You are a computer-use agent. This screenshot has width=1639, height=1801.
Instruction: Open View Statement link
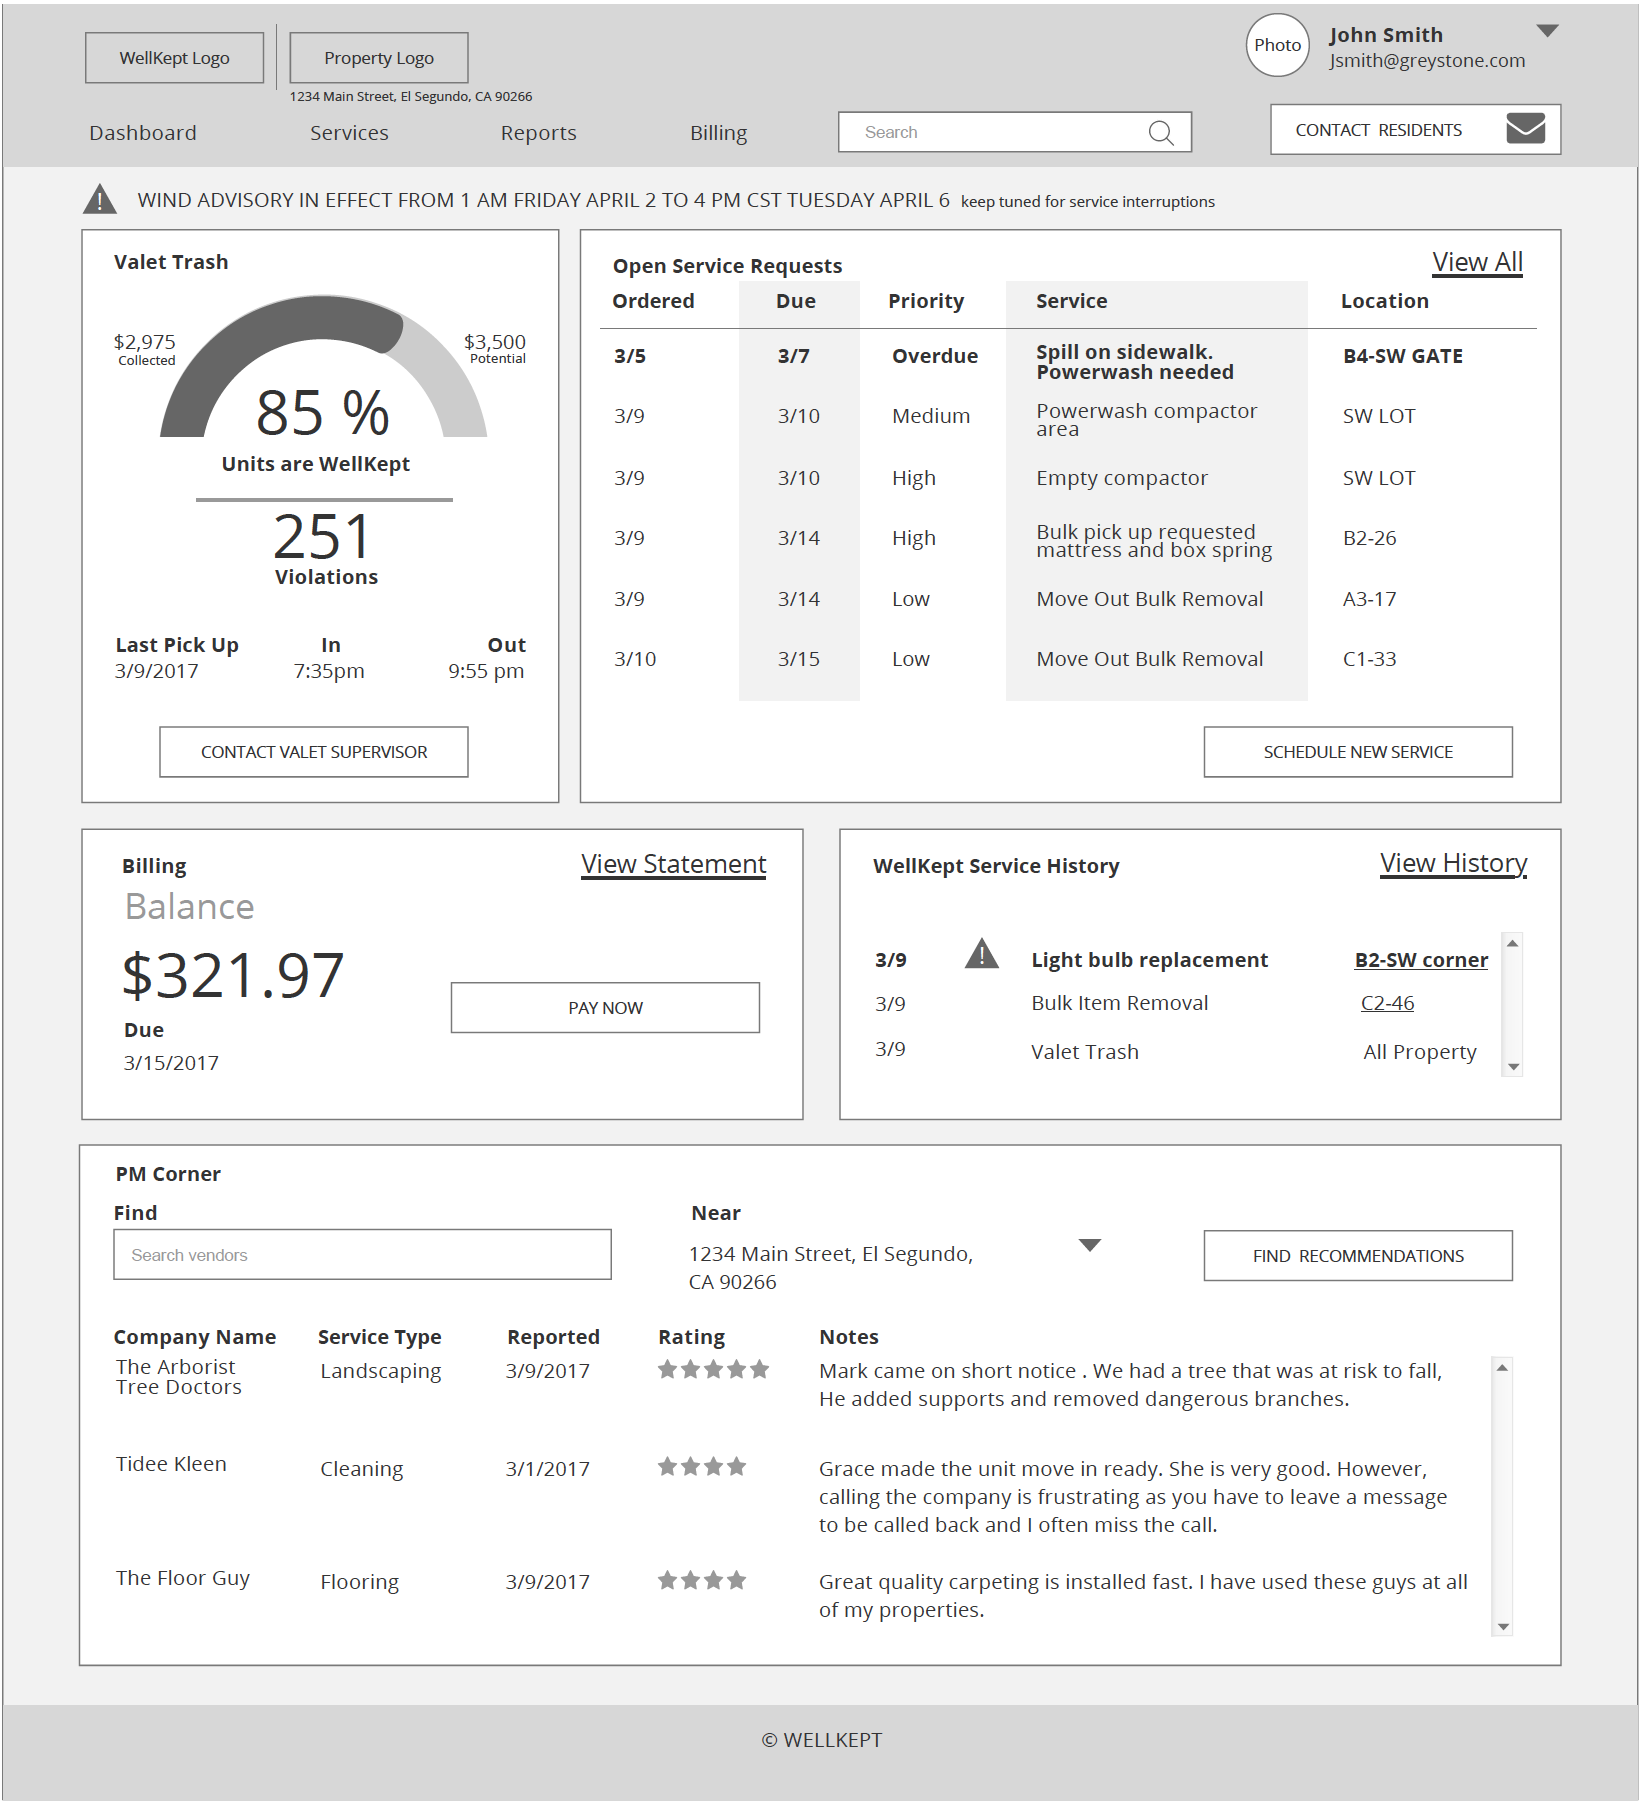pyautogui.click(x=674, y=865)
